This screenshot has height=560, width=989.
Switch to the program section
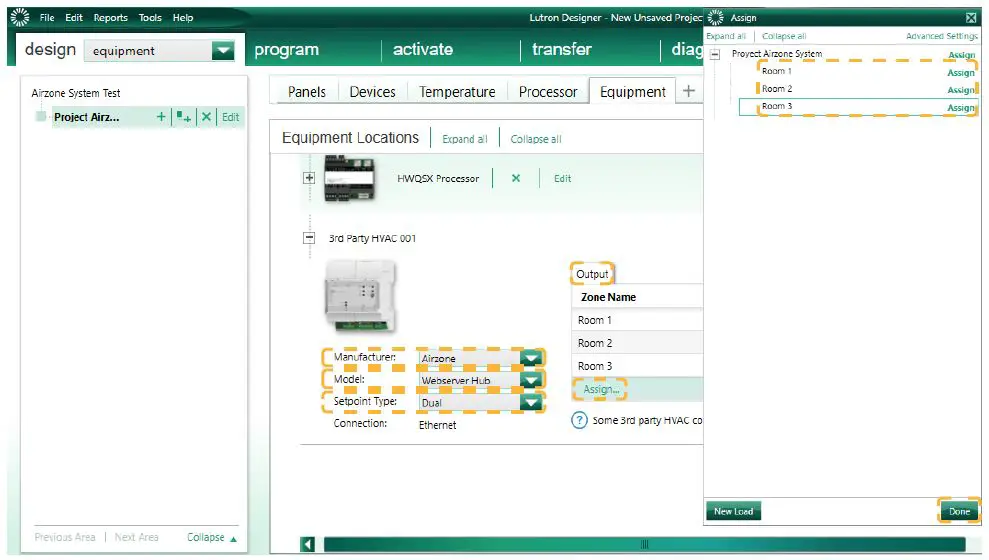286,50
